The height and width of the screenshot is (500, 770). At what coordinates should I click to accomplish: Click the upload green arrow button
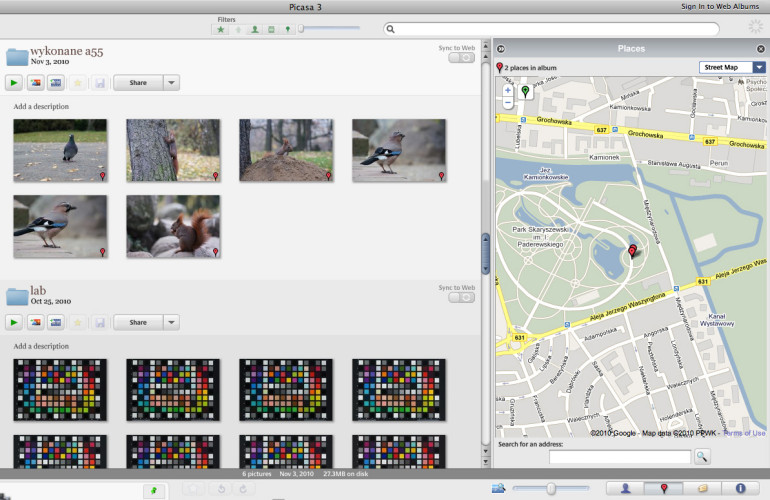[x=154, y=490]
